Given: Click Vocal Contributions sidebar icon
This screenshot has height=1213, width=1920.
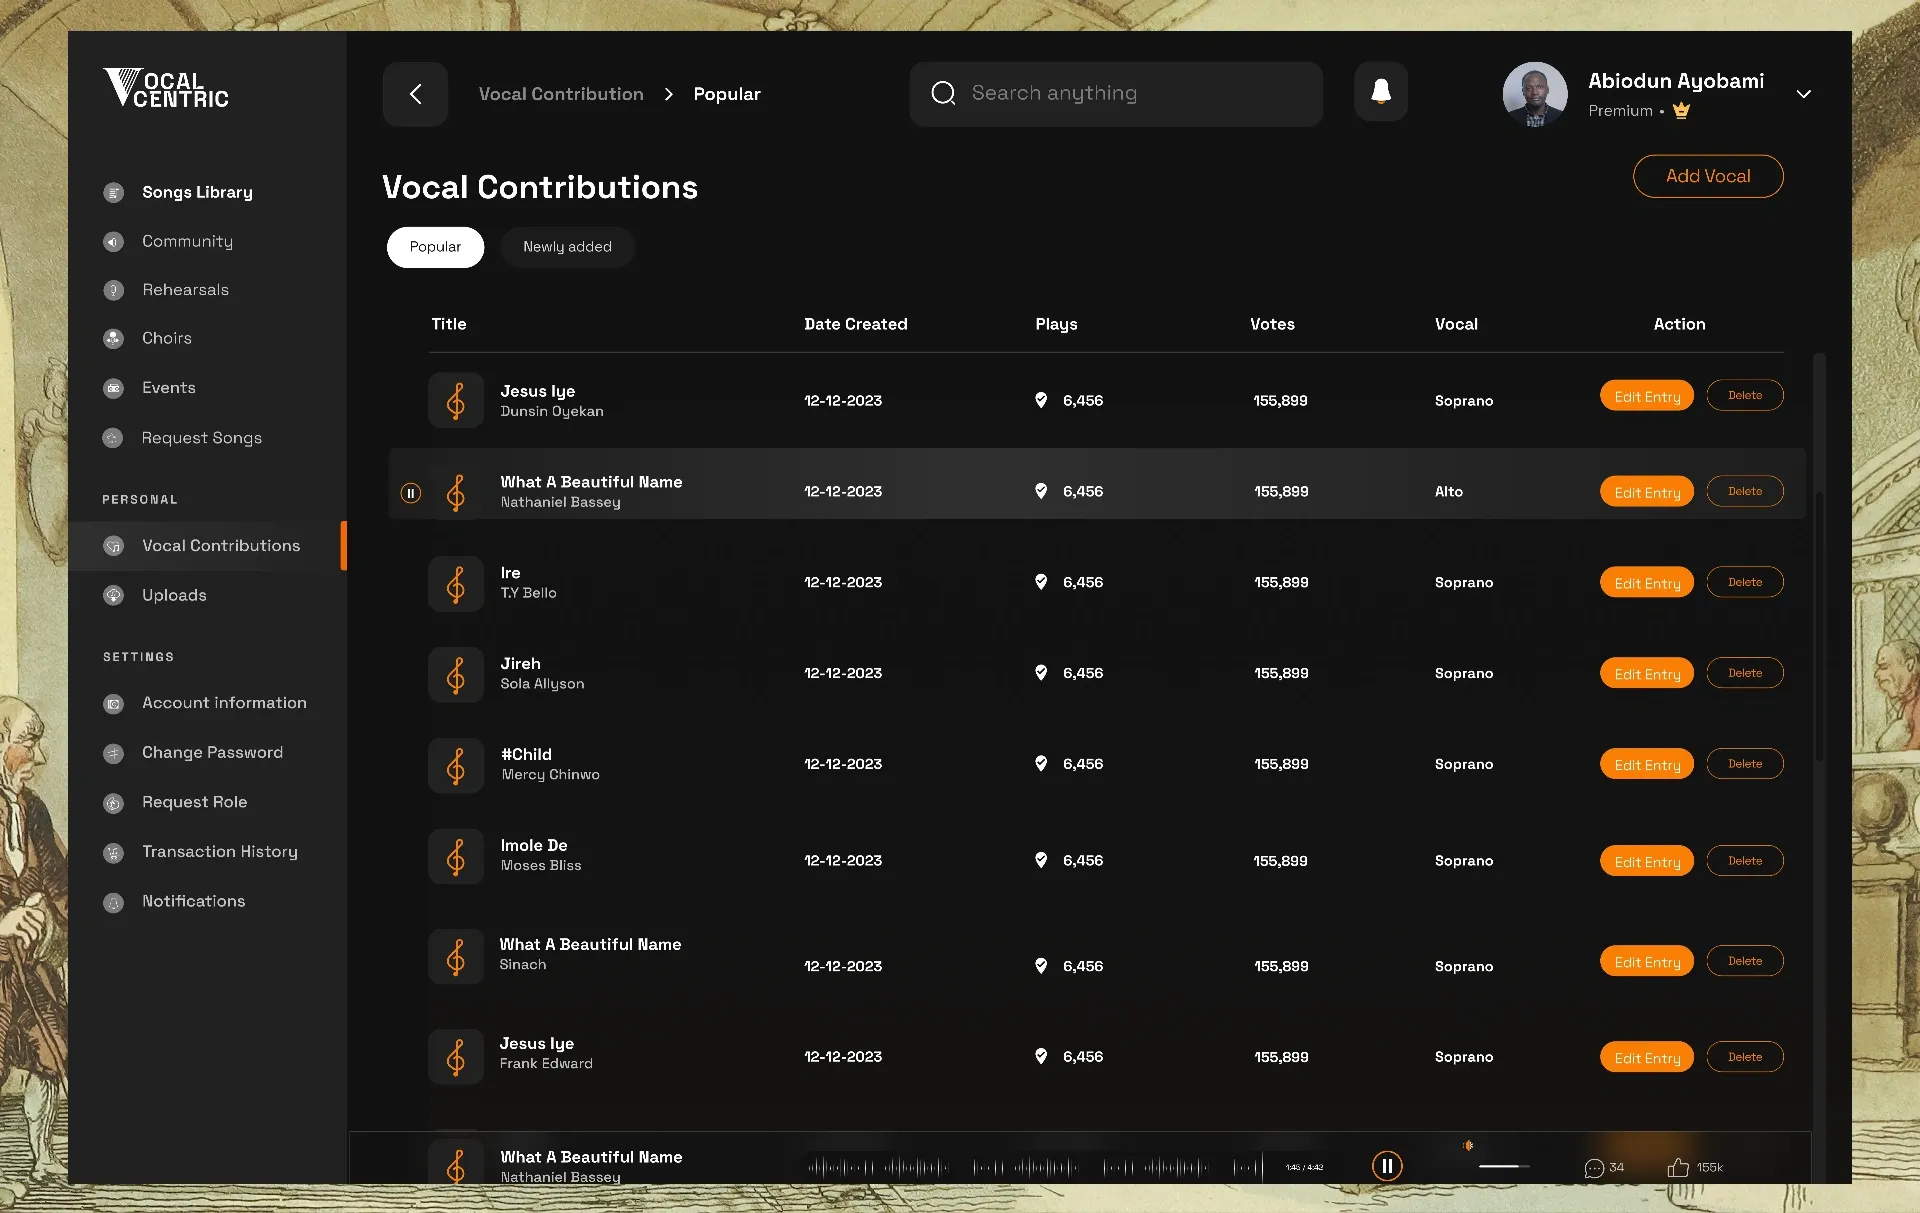Looking at the screenshot, I should [114, 546].
